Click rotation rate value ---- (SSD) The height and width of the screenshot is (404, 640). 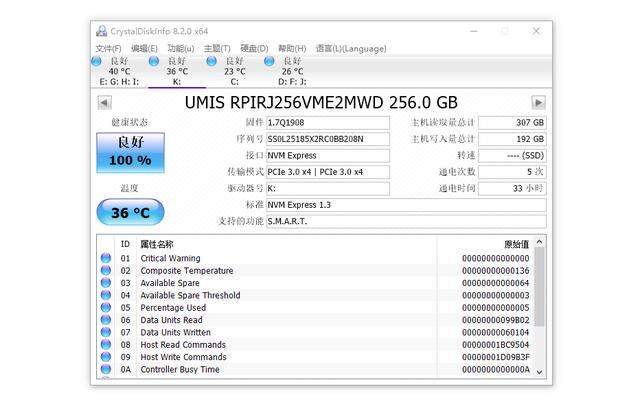pyautogui.click(x=512, y=155)
